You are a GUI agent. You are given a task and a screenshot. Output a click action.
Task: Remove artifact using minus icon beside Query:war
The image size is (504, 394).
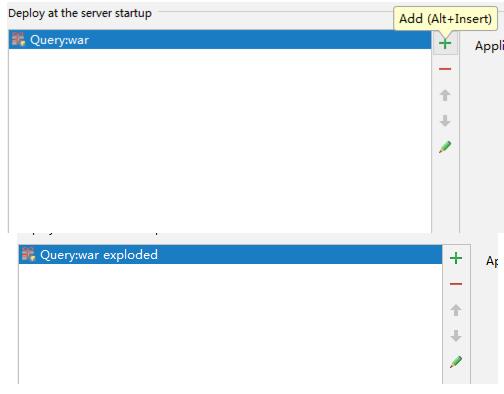point(445,69)
